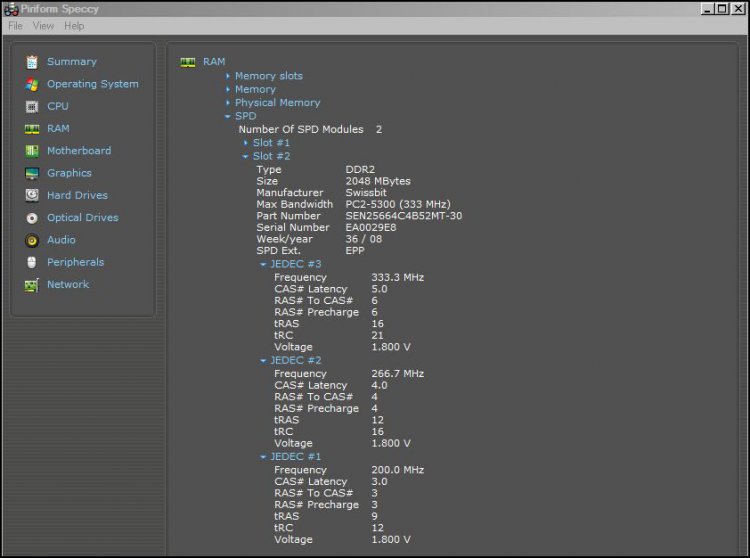Click the JEDEC #3 tree label
750x558 pixels.
click(x=296, y=264)
